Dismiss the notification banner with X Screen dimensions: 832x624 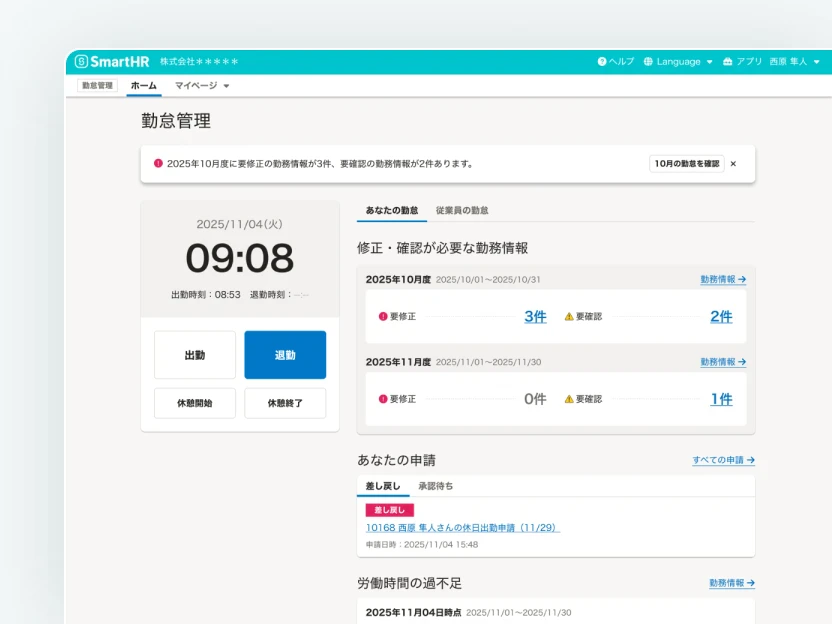pyautogui.click(x=733, y=164)
